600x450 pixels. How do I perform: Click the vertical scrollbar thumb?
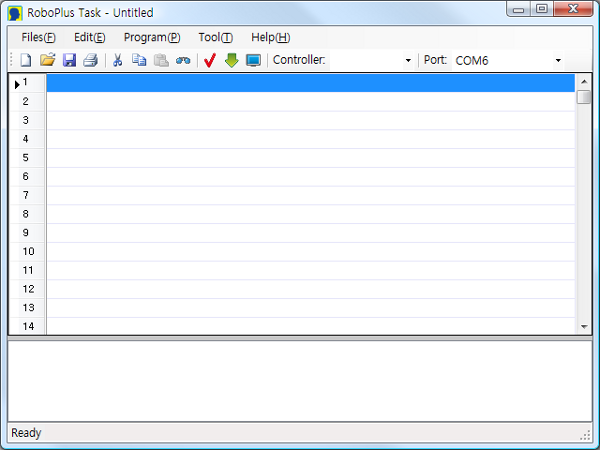(584, 96)
